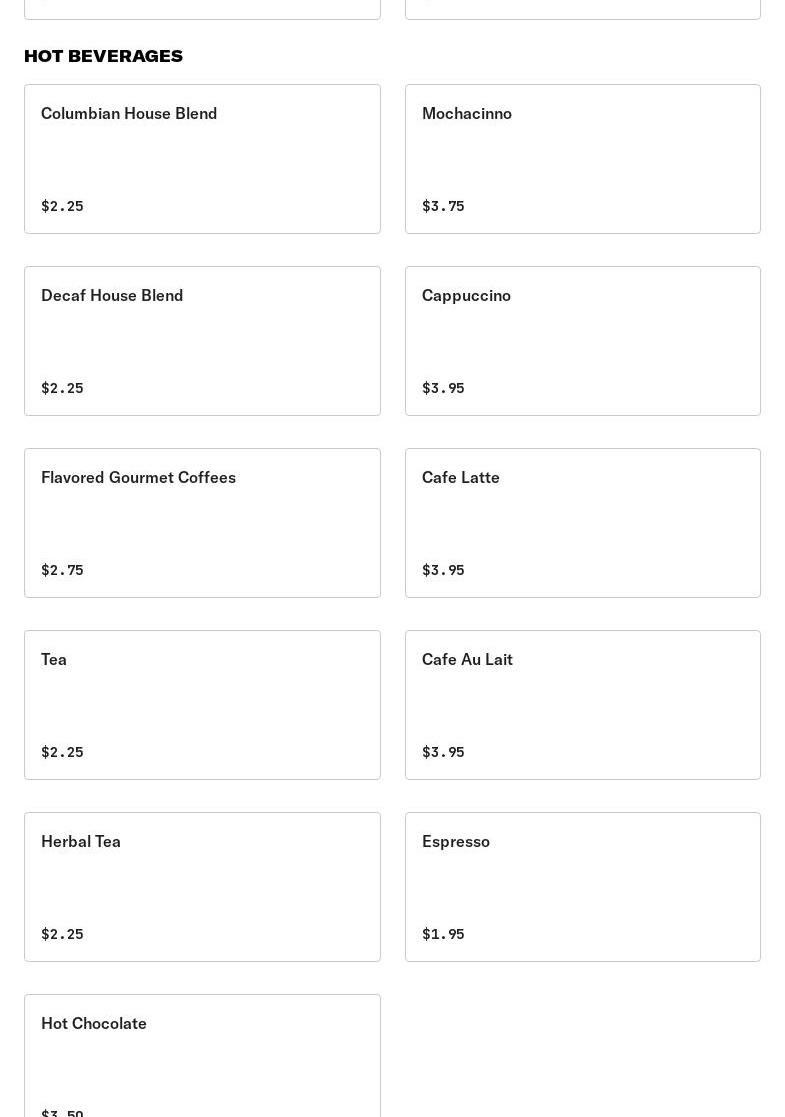This screenshot has width=785, height=1117.
Task: Select the Flavored Gourmet Coffees card
Action: (x=202, y=523)
